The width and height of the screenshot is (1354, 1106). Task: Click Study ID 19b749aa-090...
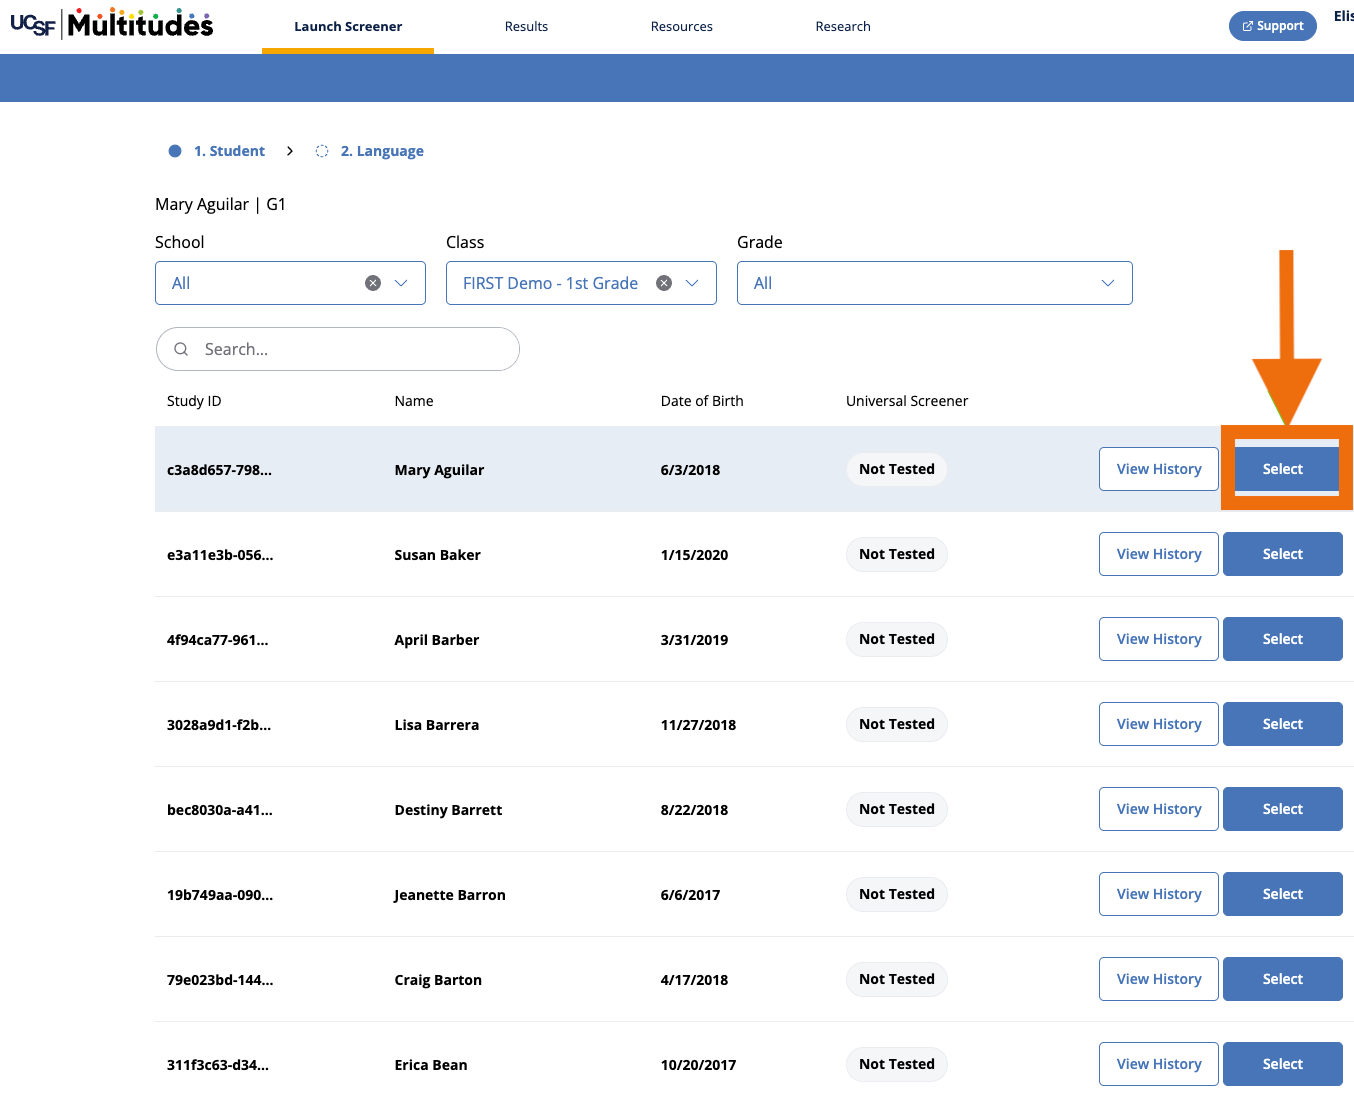(220, 895)
